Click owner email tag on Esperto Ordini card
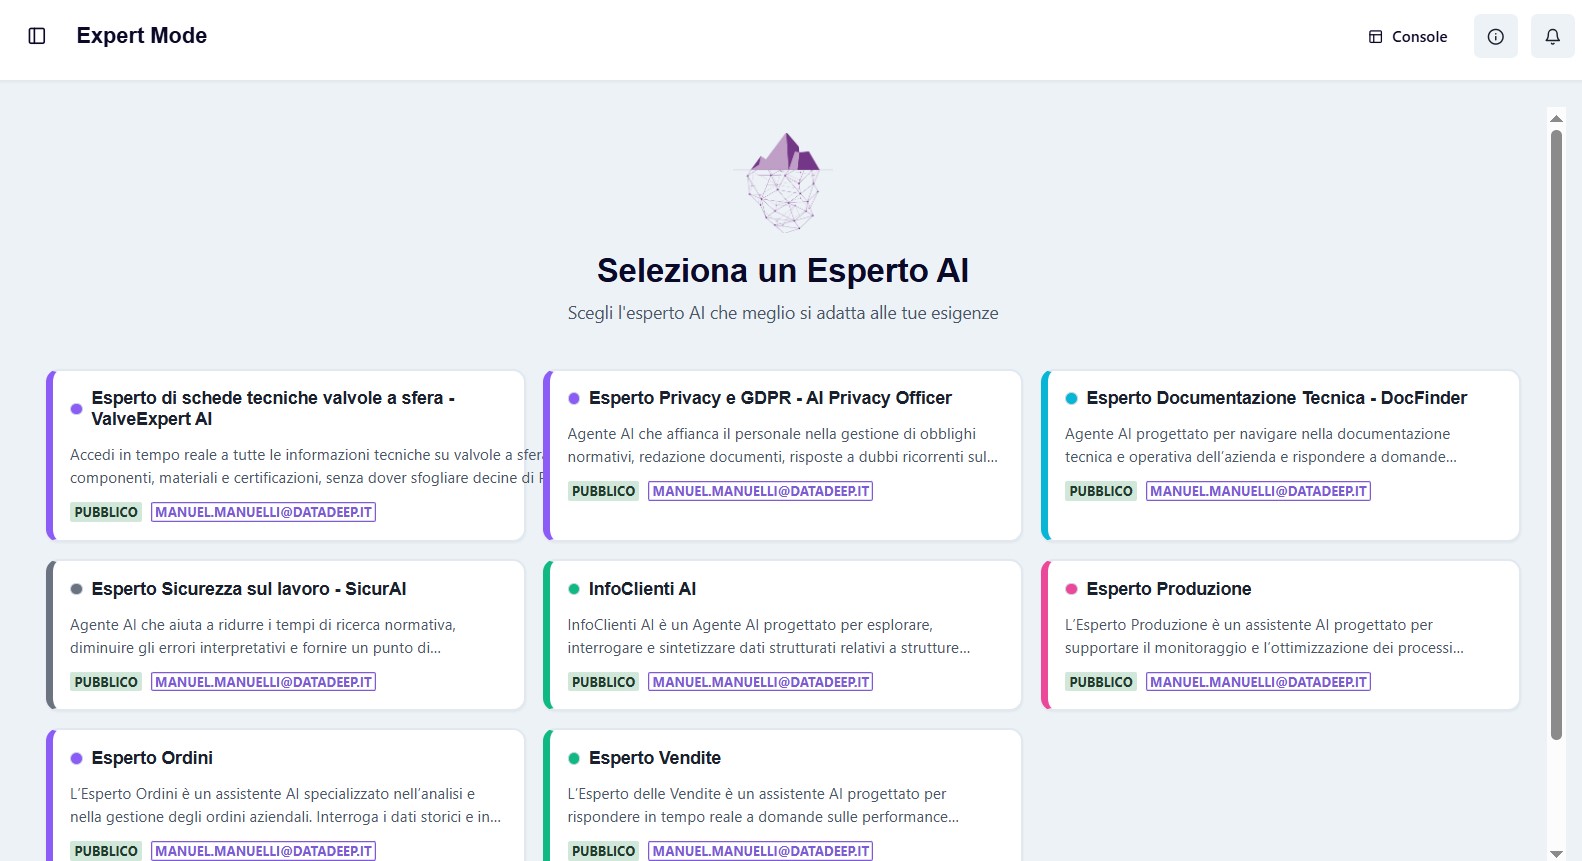 tap(263, 851)
